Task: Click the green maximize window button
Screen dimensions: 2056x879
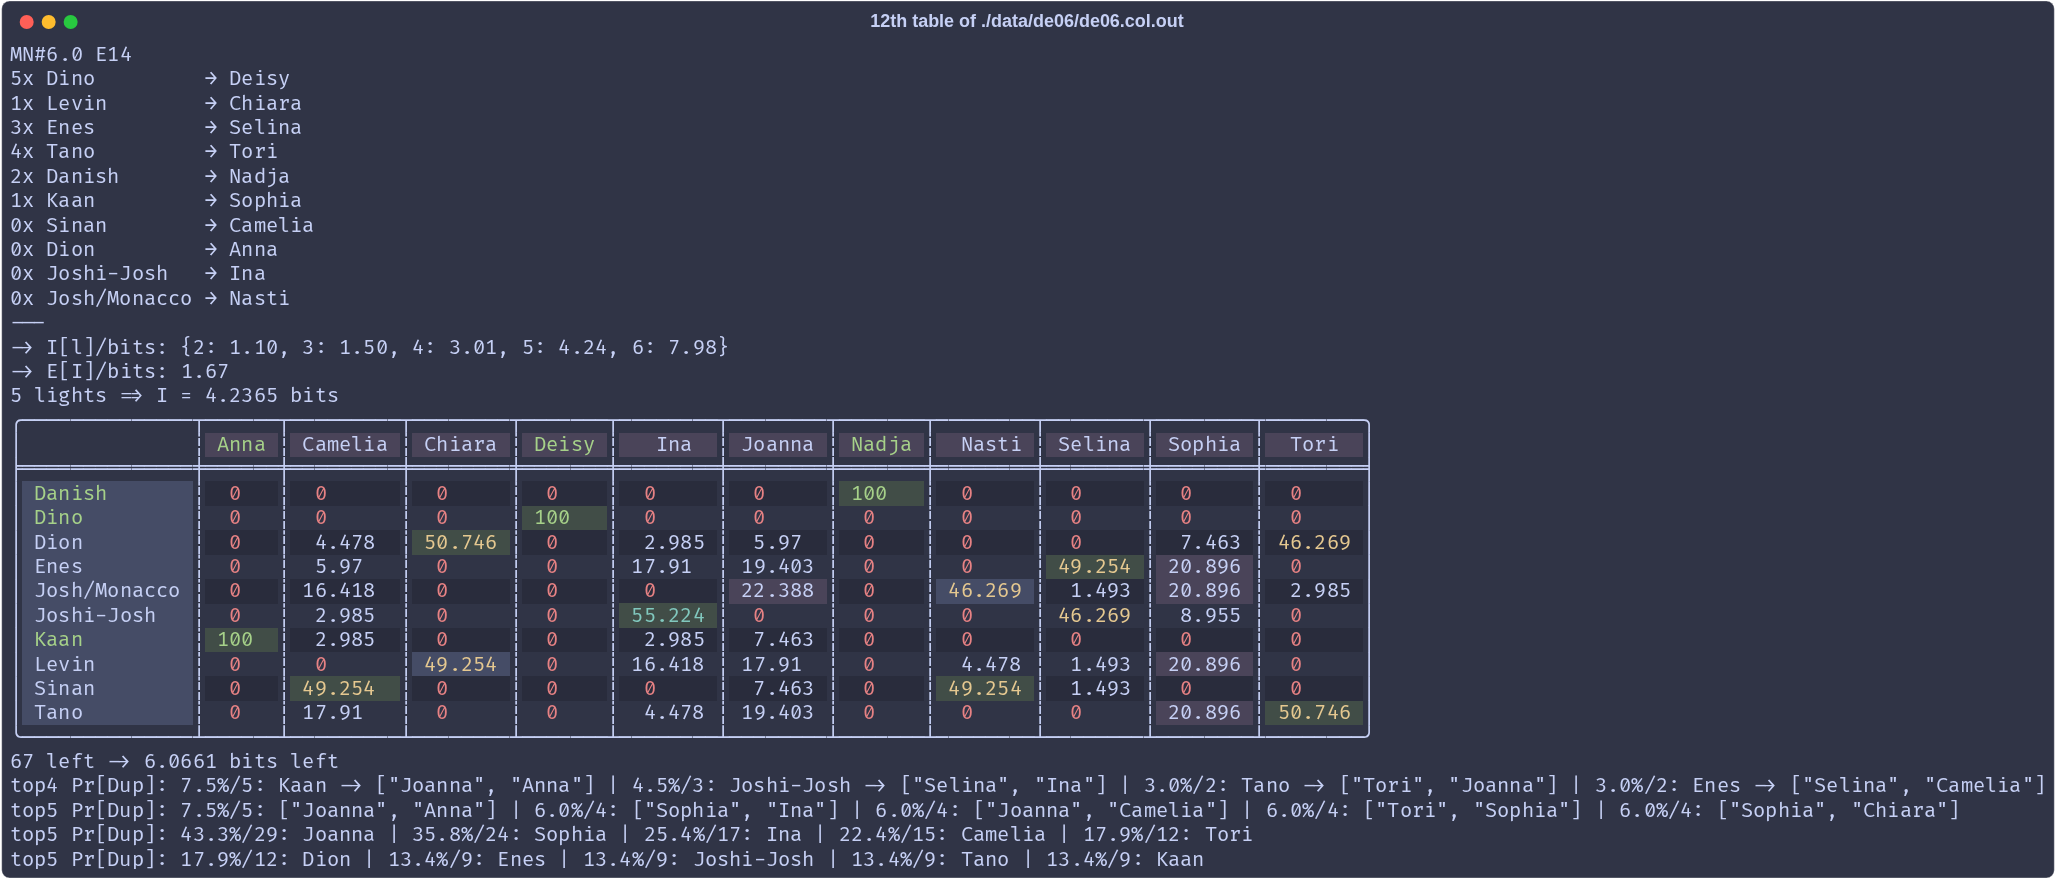Action: pos(70,22)
